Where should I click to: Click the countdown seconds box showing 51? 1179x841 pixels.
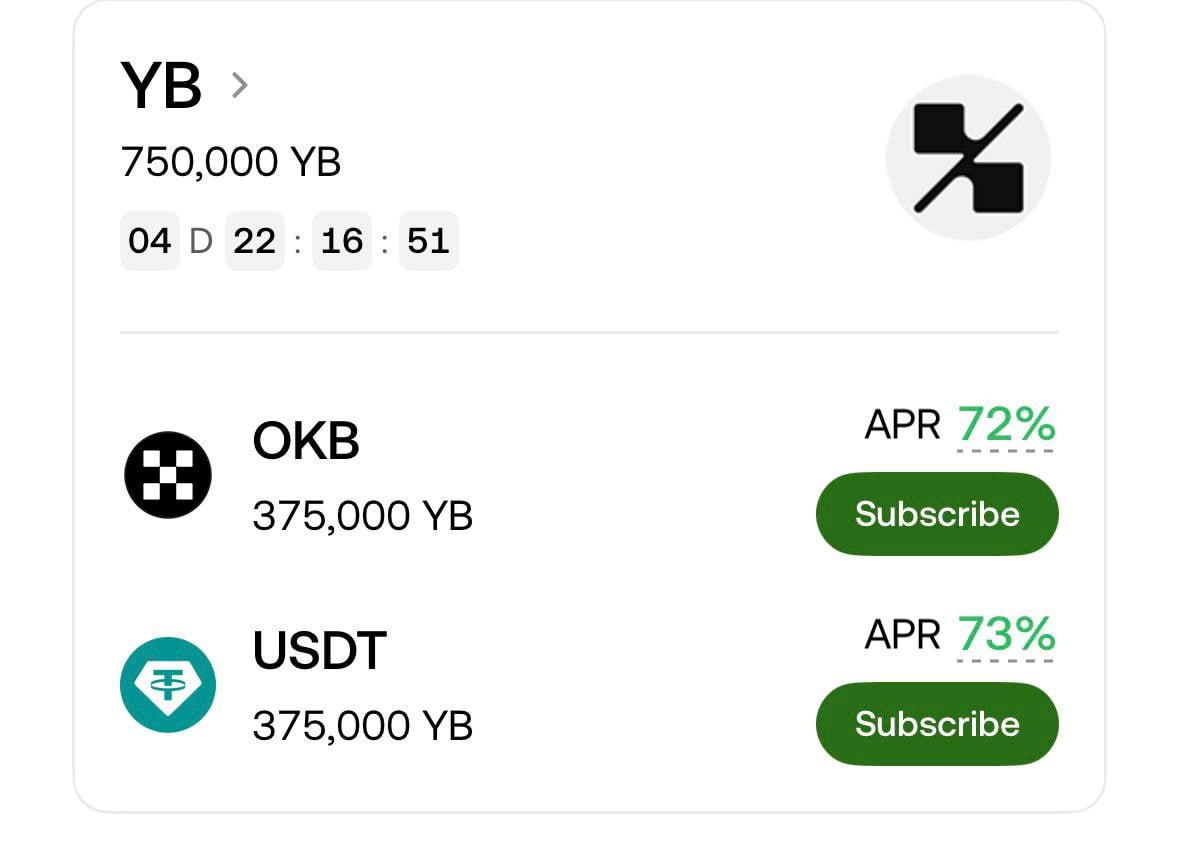click(x=428, y=241)
